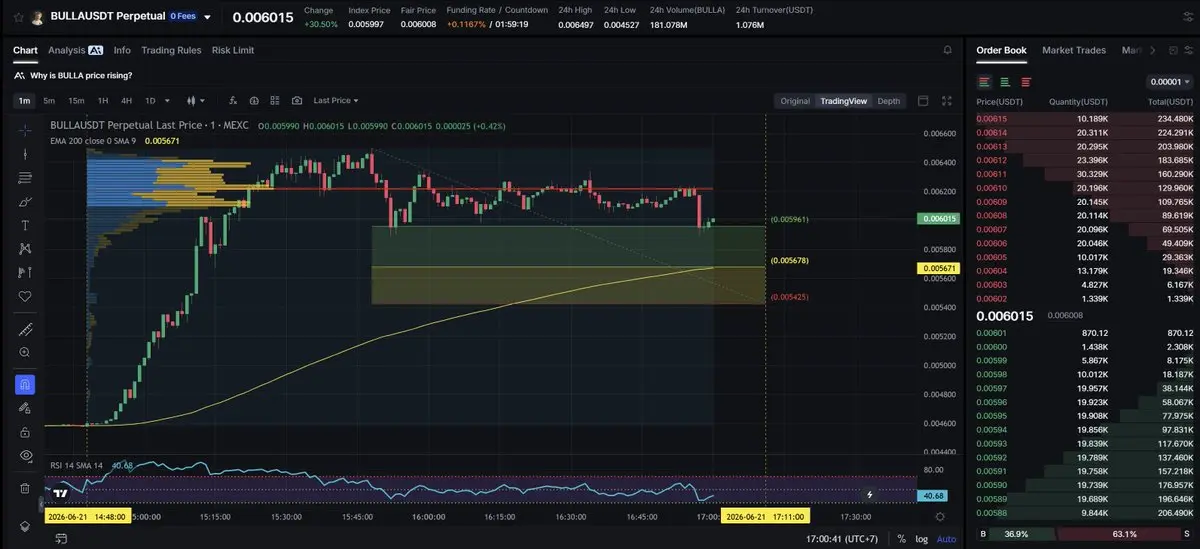Select the 4H timeframe

tap(126, 101)
